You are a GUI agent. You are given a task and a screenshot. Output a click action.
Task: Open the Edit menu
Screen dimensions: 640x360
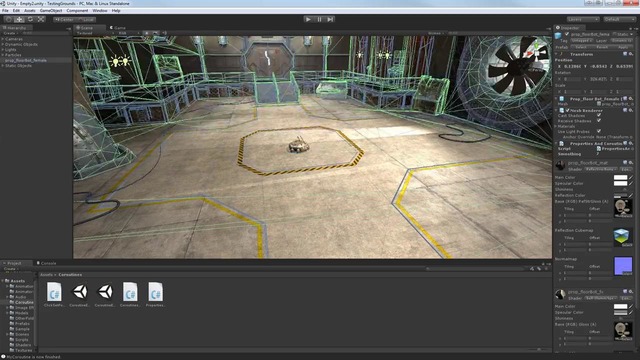[16, 11]
